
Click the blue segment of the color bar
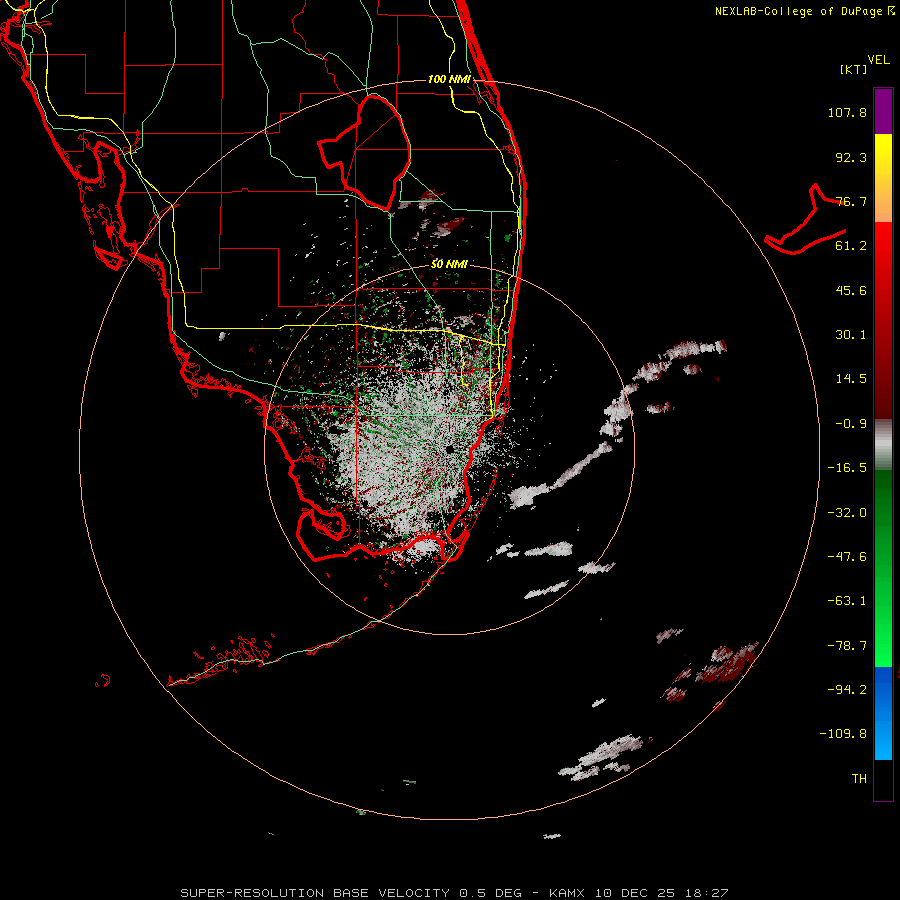coord(883,713)
